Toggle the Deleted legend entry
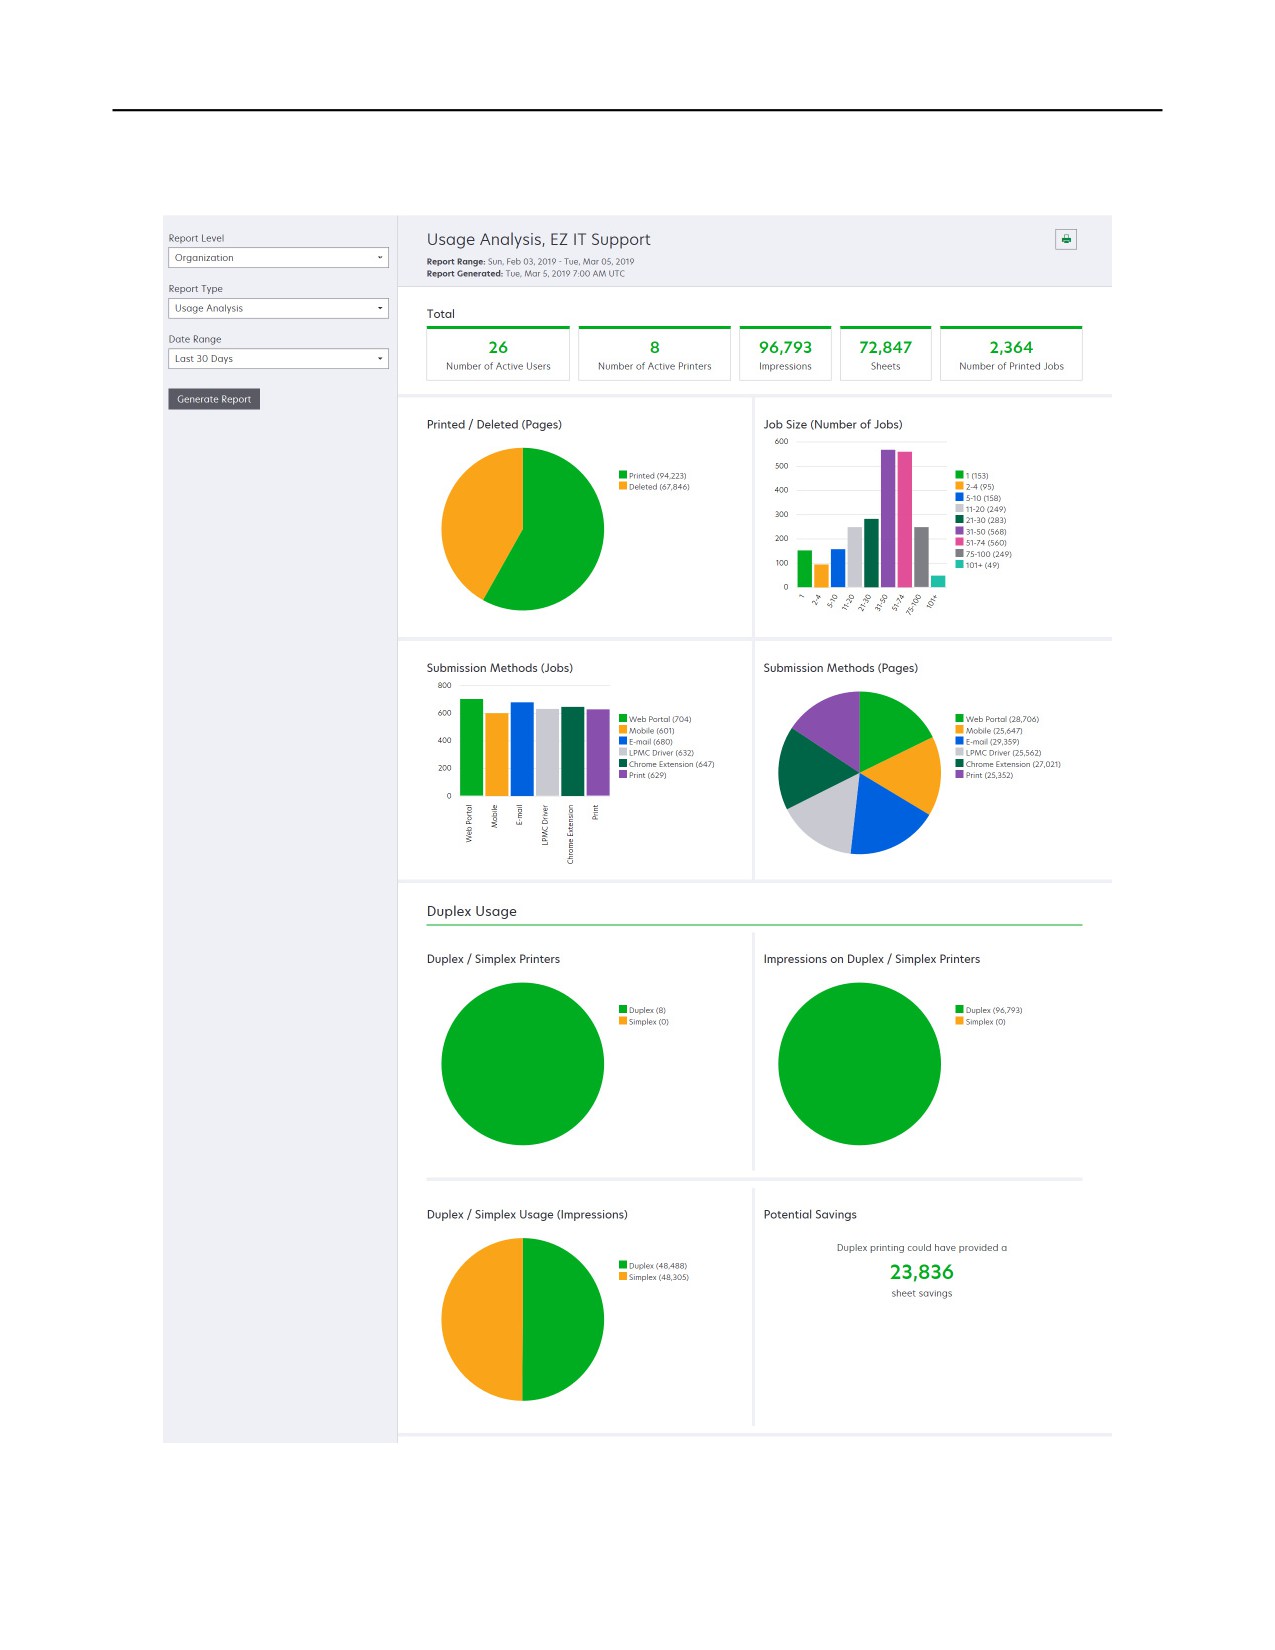The image size is (1275, 1650). point(654,487)
